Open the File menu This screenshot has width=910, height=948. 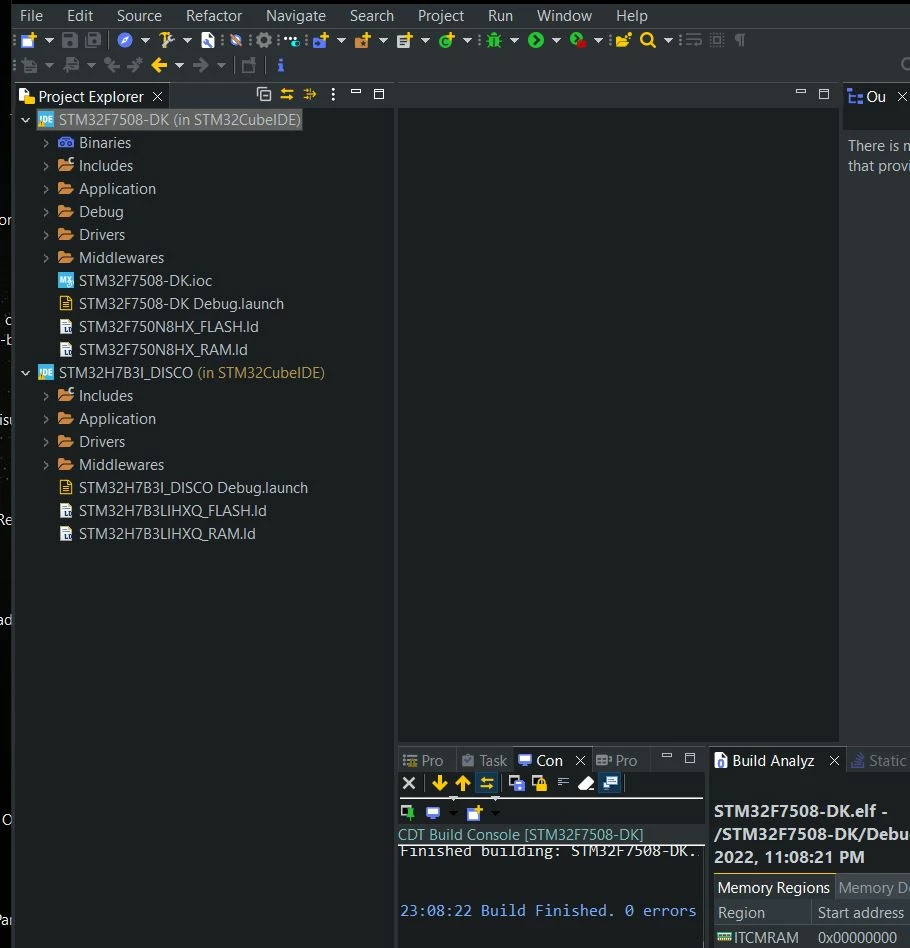[31, 16]
